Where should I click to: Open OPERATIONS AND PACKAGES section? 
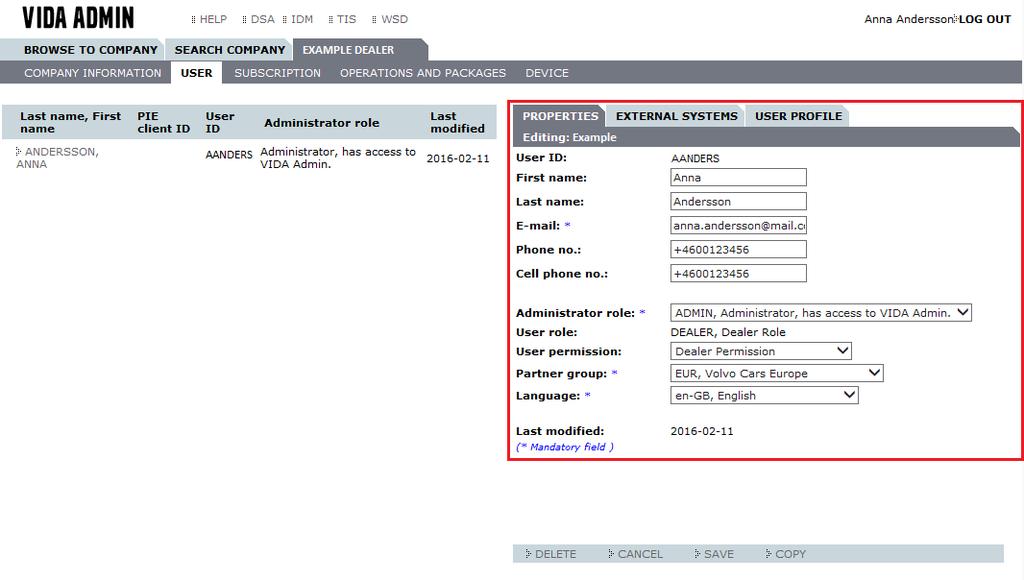point(423,73)
